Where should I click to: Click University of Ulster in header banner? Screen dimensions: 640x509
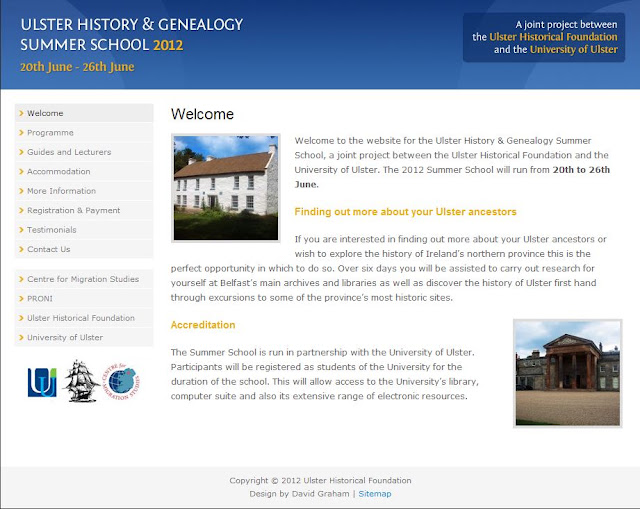pyautogui.click(x=573, y=49)
